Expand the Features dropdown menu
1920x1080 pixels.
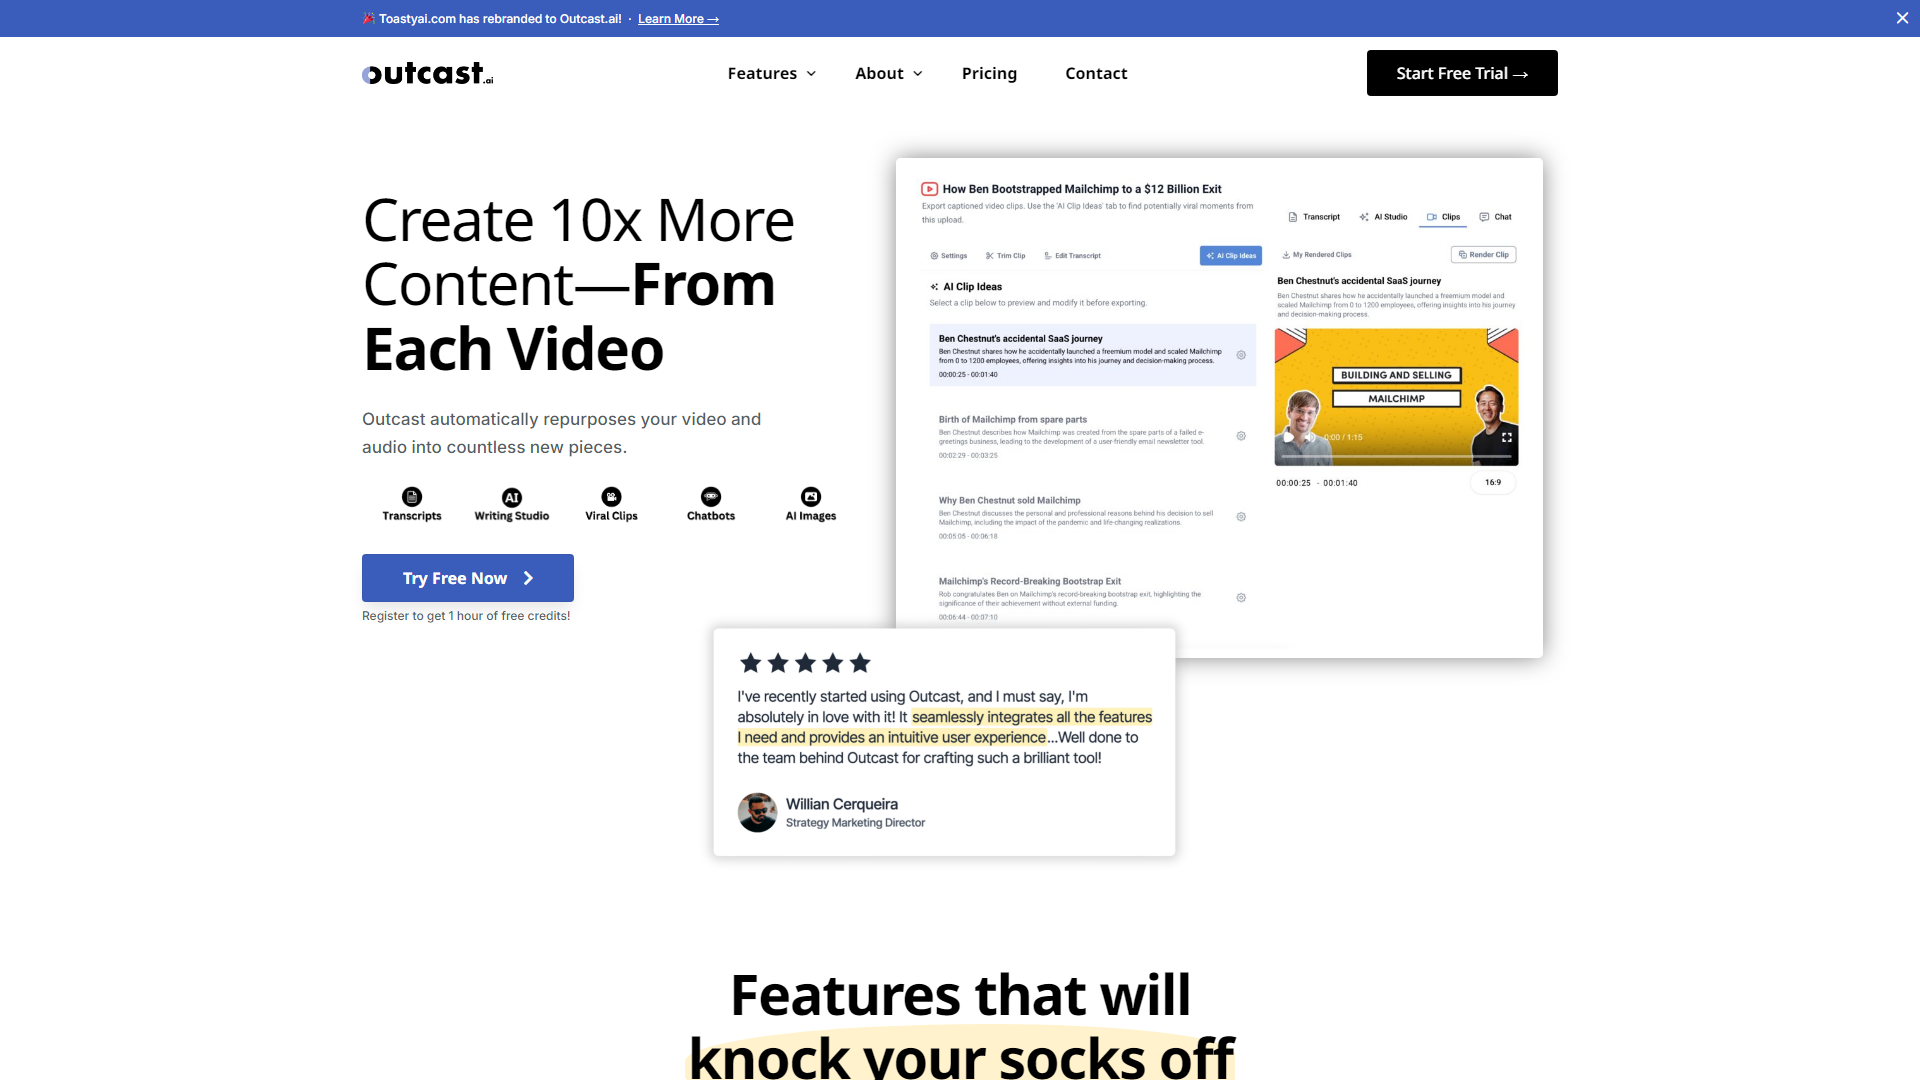[770, 73]
